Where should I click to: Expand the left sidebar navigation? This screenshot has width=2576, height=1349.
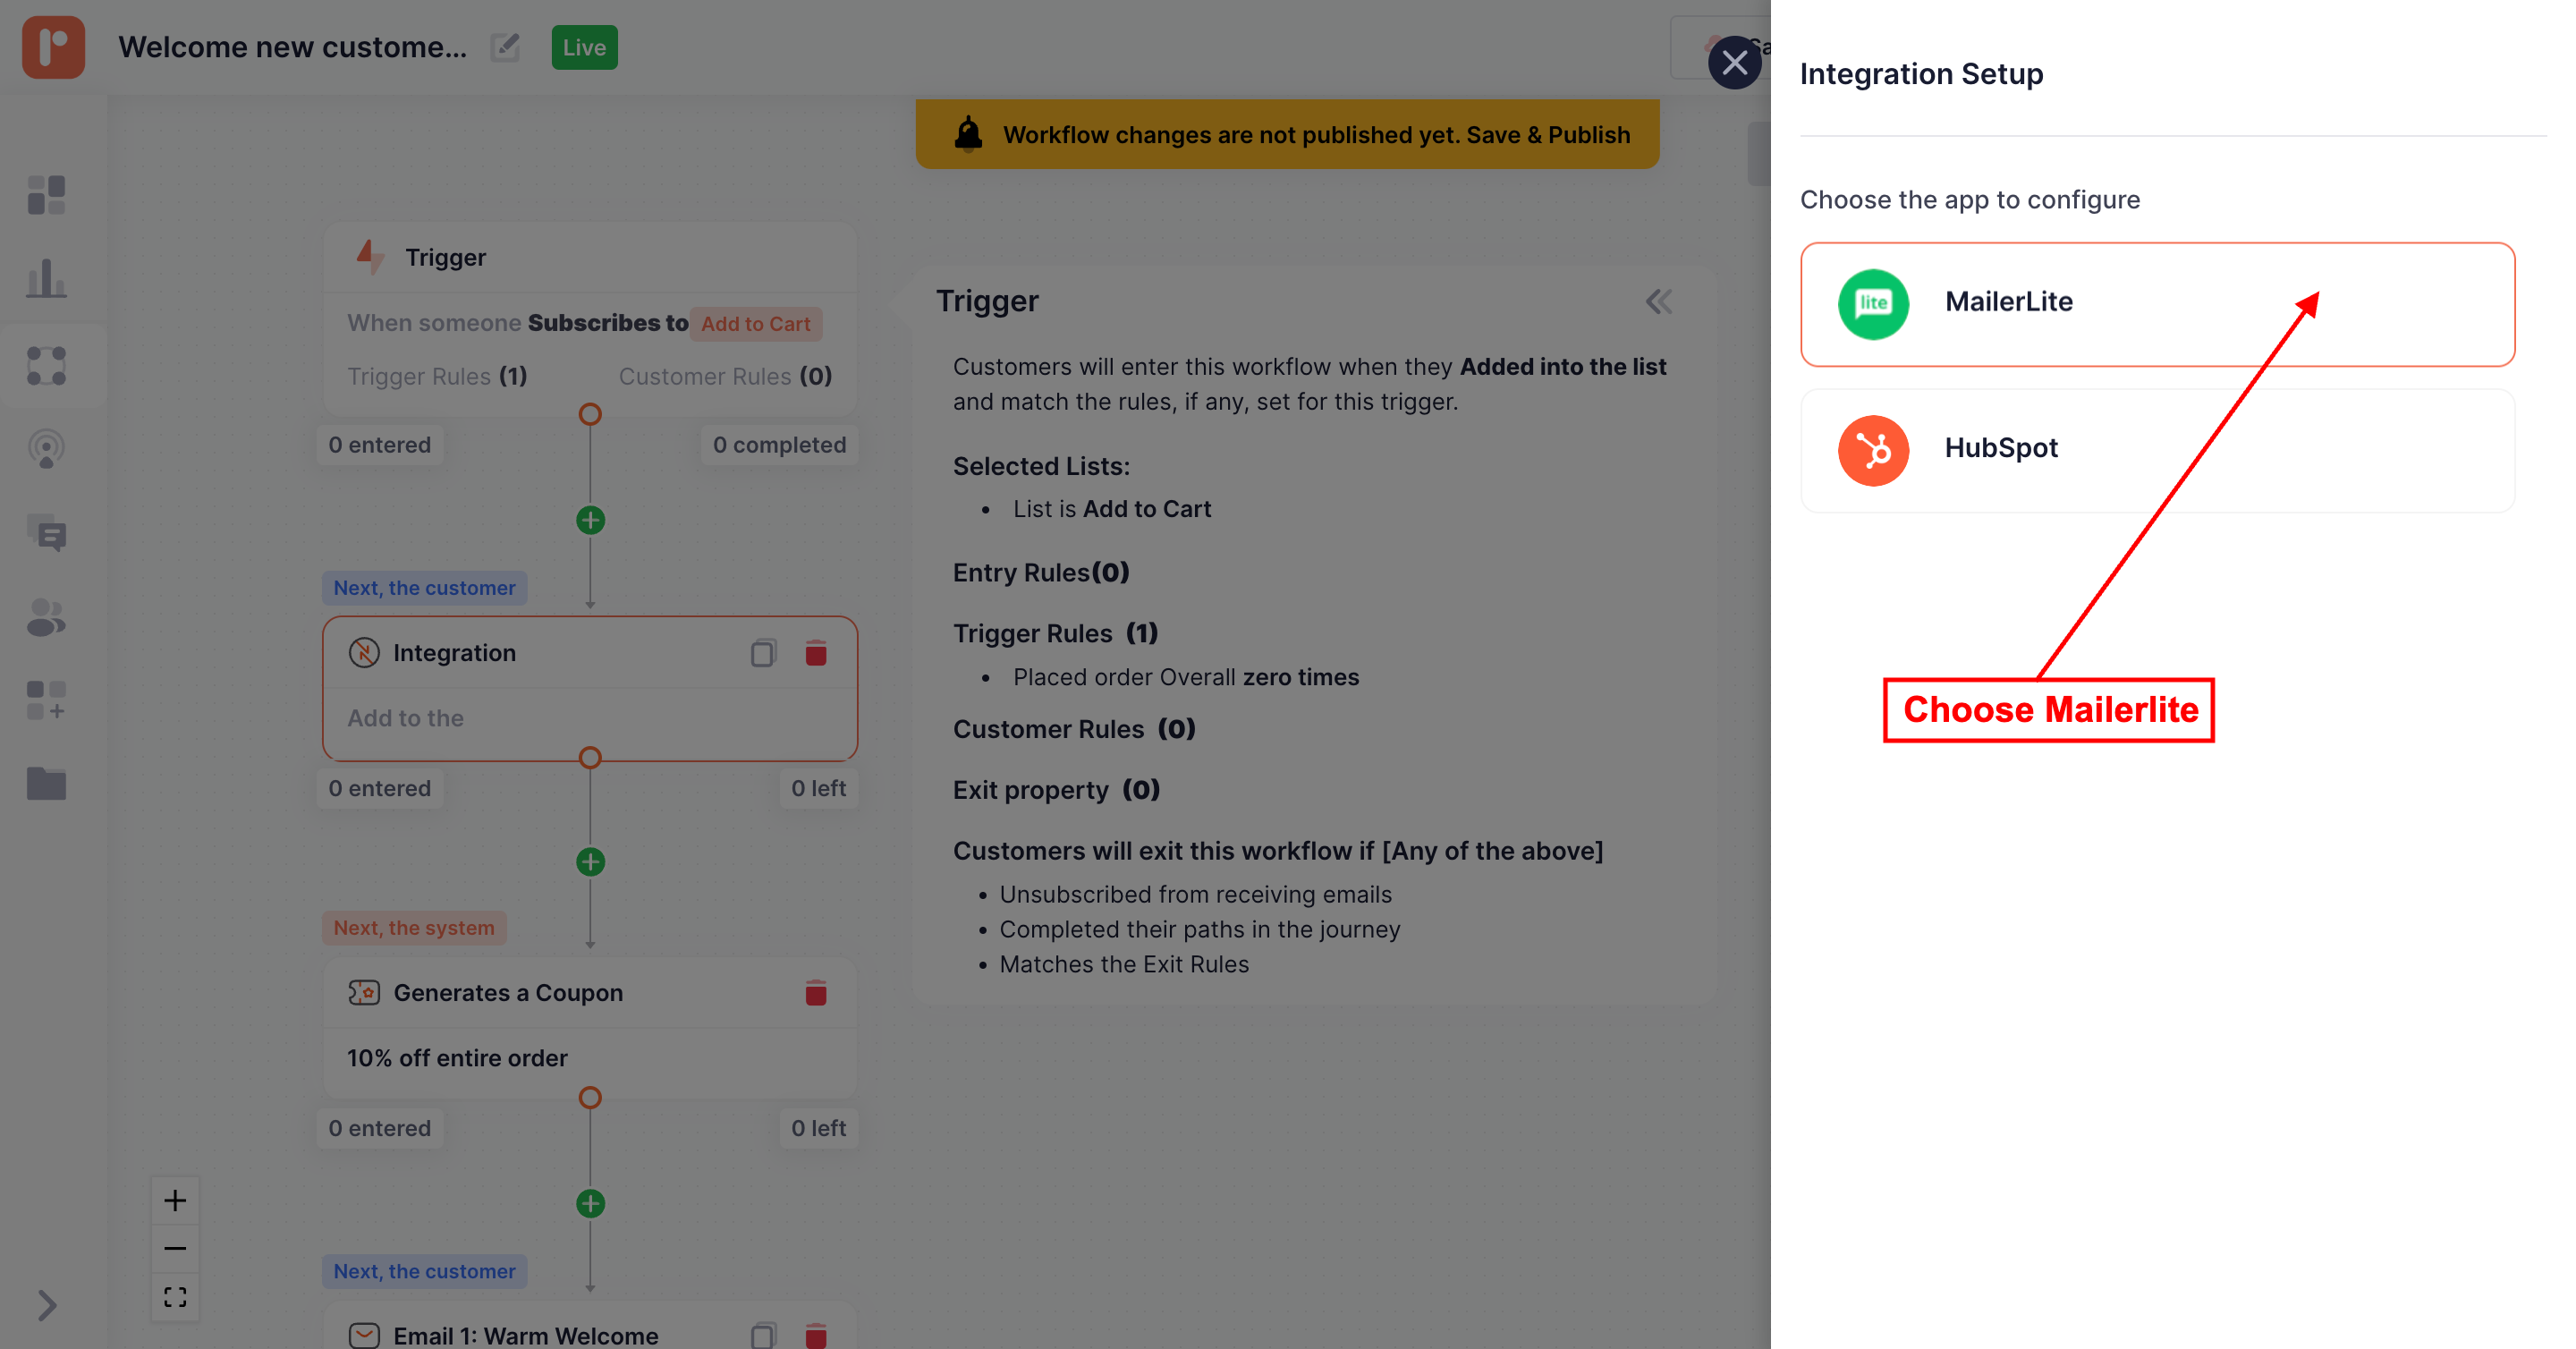pos(46,1305)
